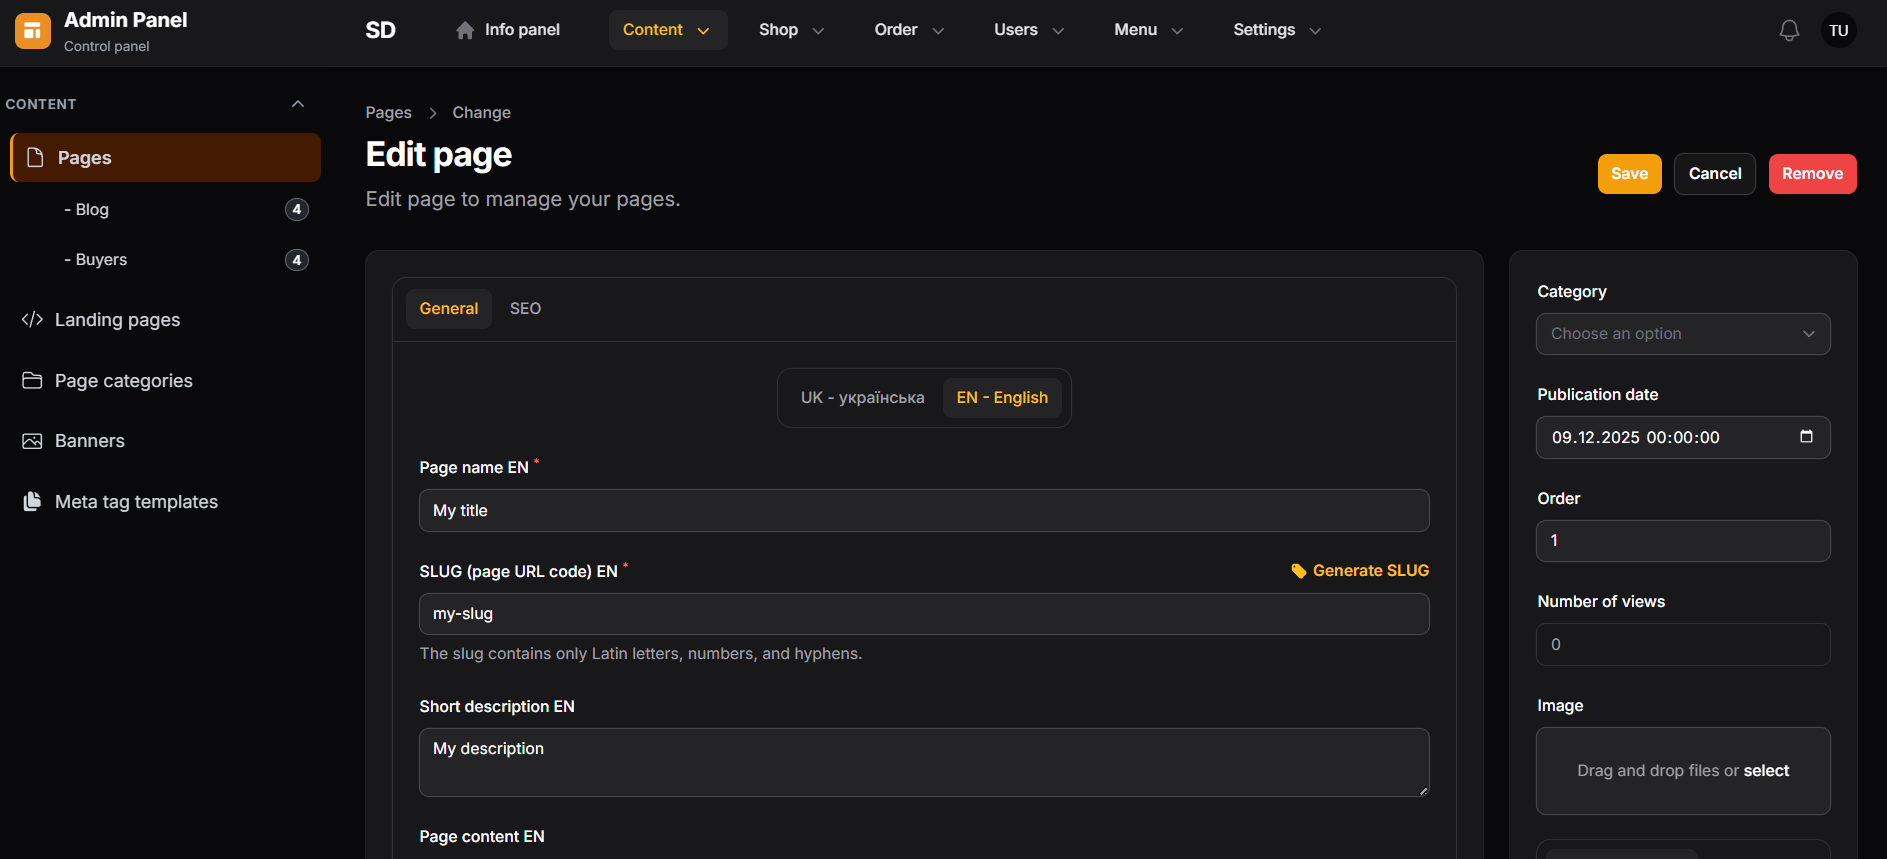Focus the Page name EN field

click(924, 510)
